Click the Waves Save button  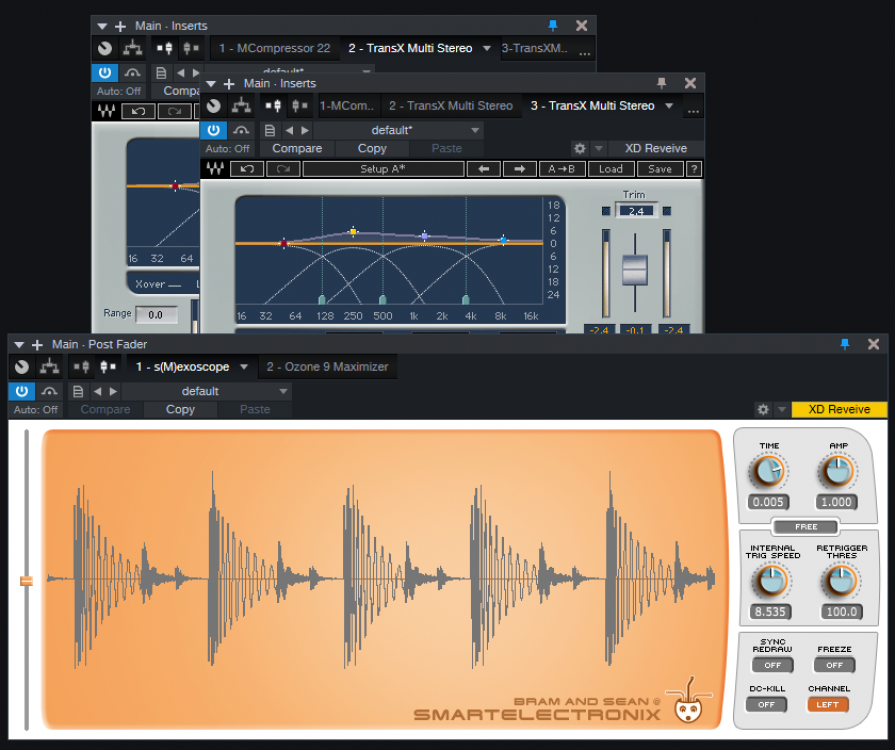click(659, 169)
